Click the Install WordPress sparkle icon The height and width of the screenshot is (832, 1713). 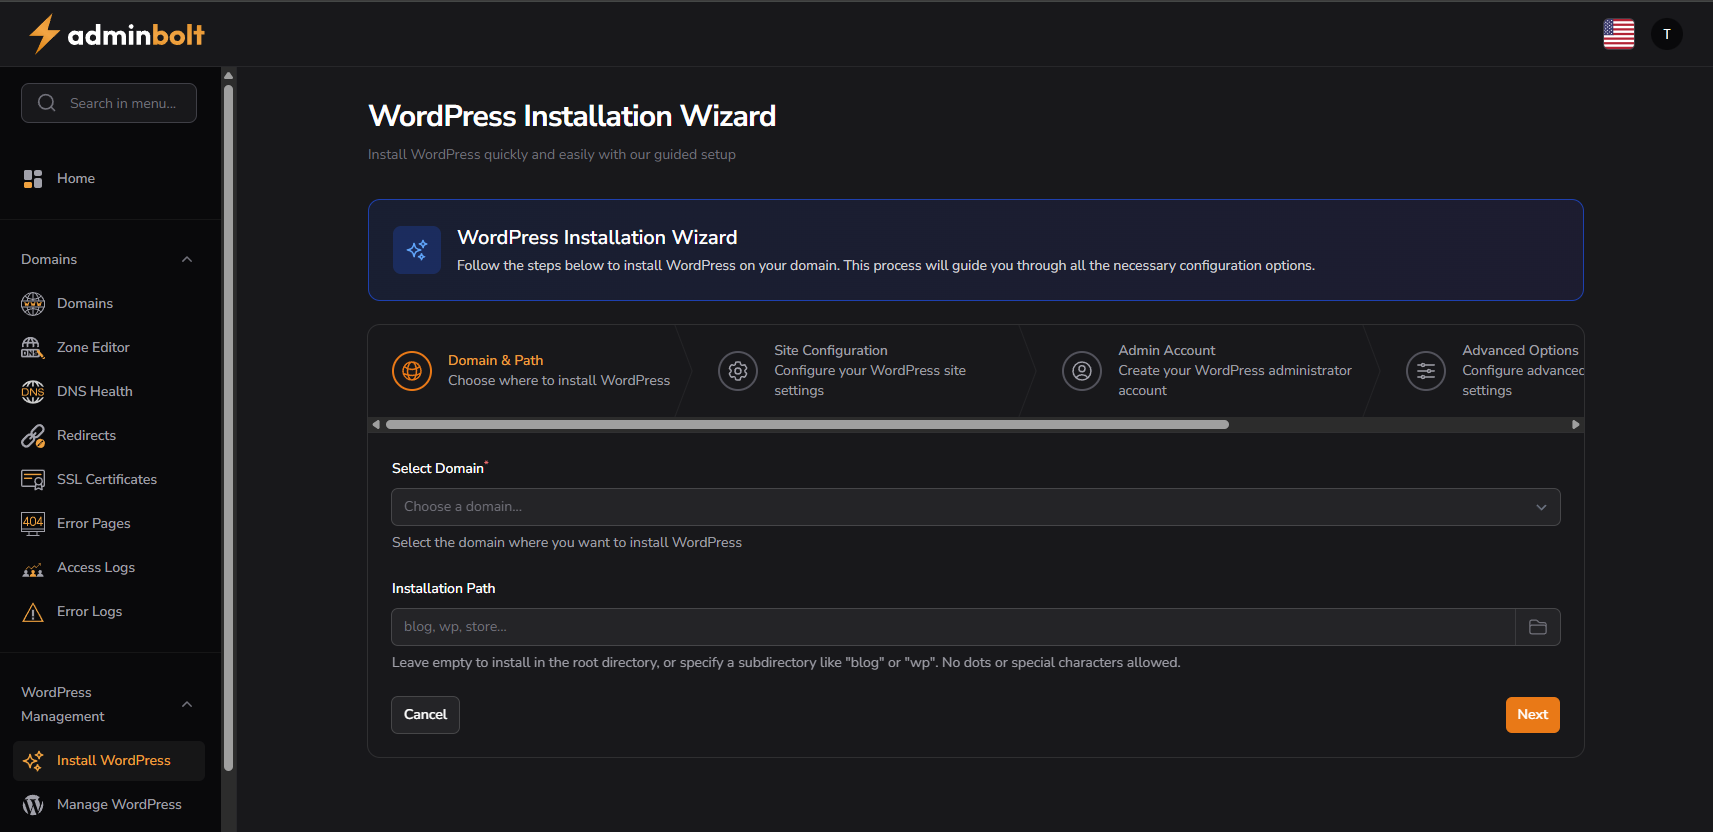33,760
